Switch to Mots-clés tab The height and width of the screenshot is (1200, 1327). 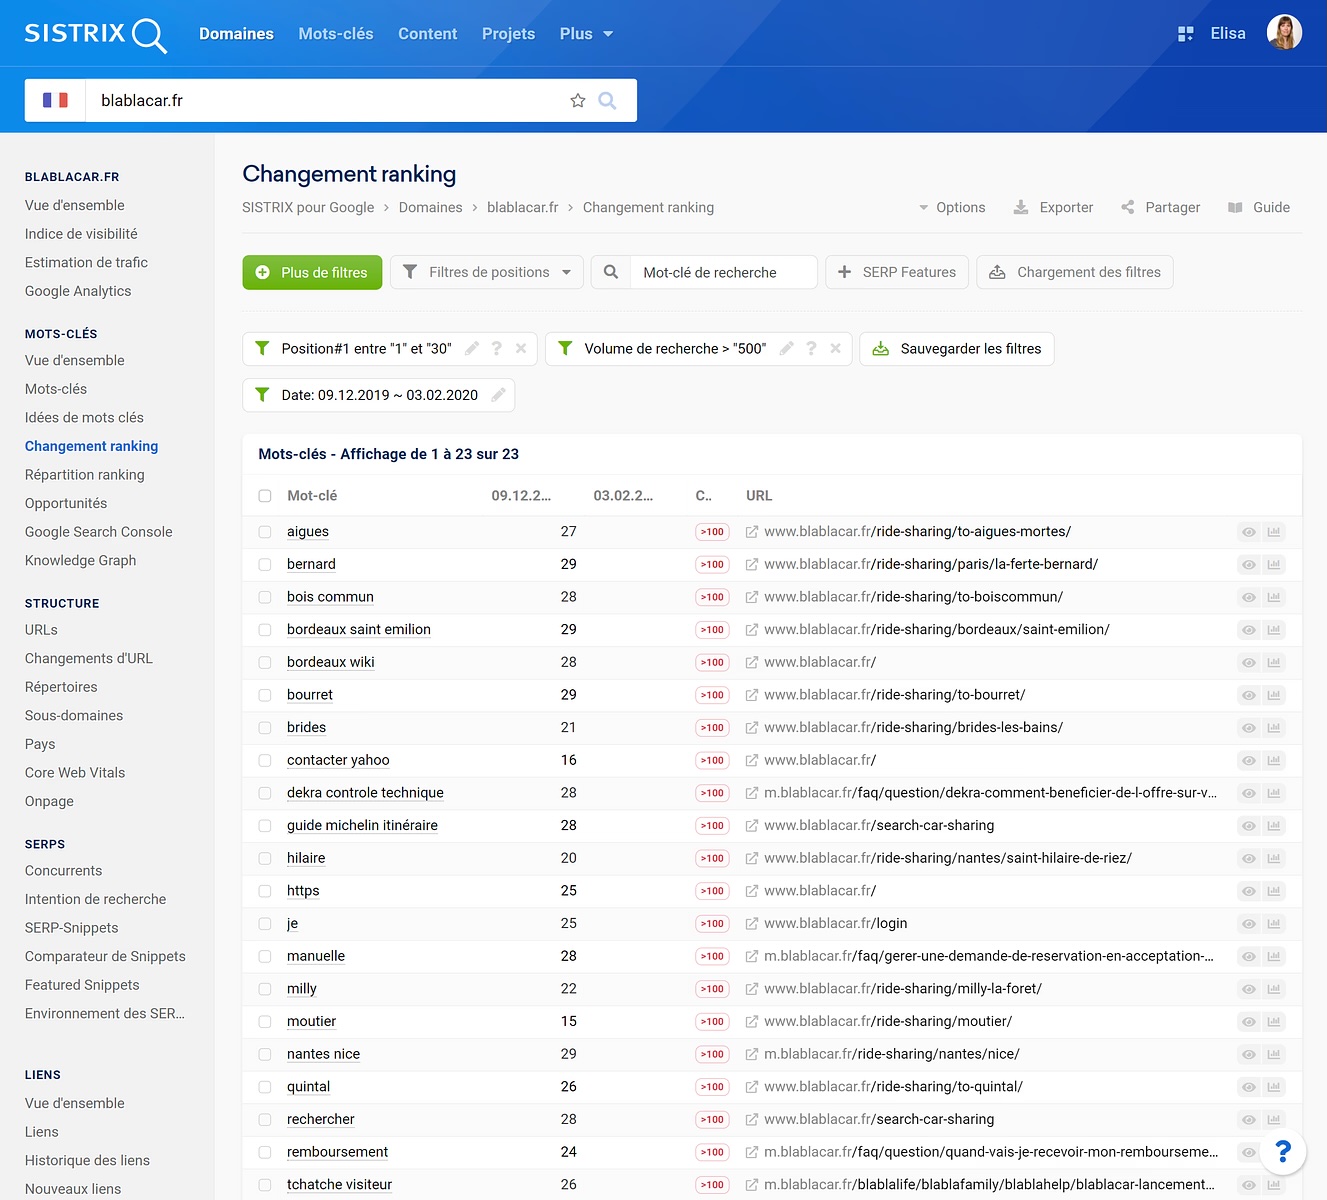(x=336, y=34)
